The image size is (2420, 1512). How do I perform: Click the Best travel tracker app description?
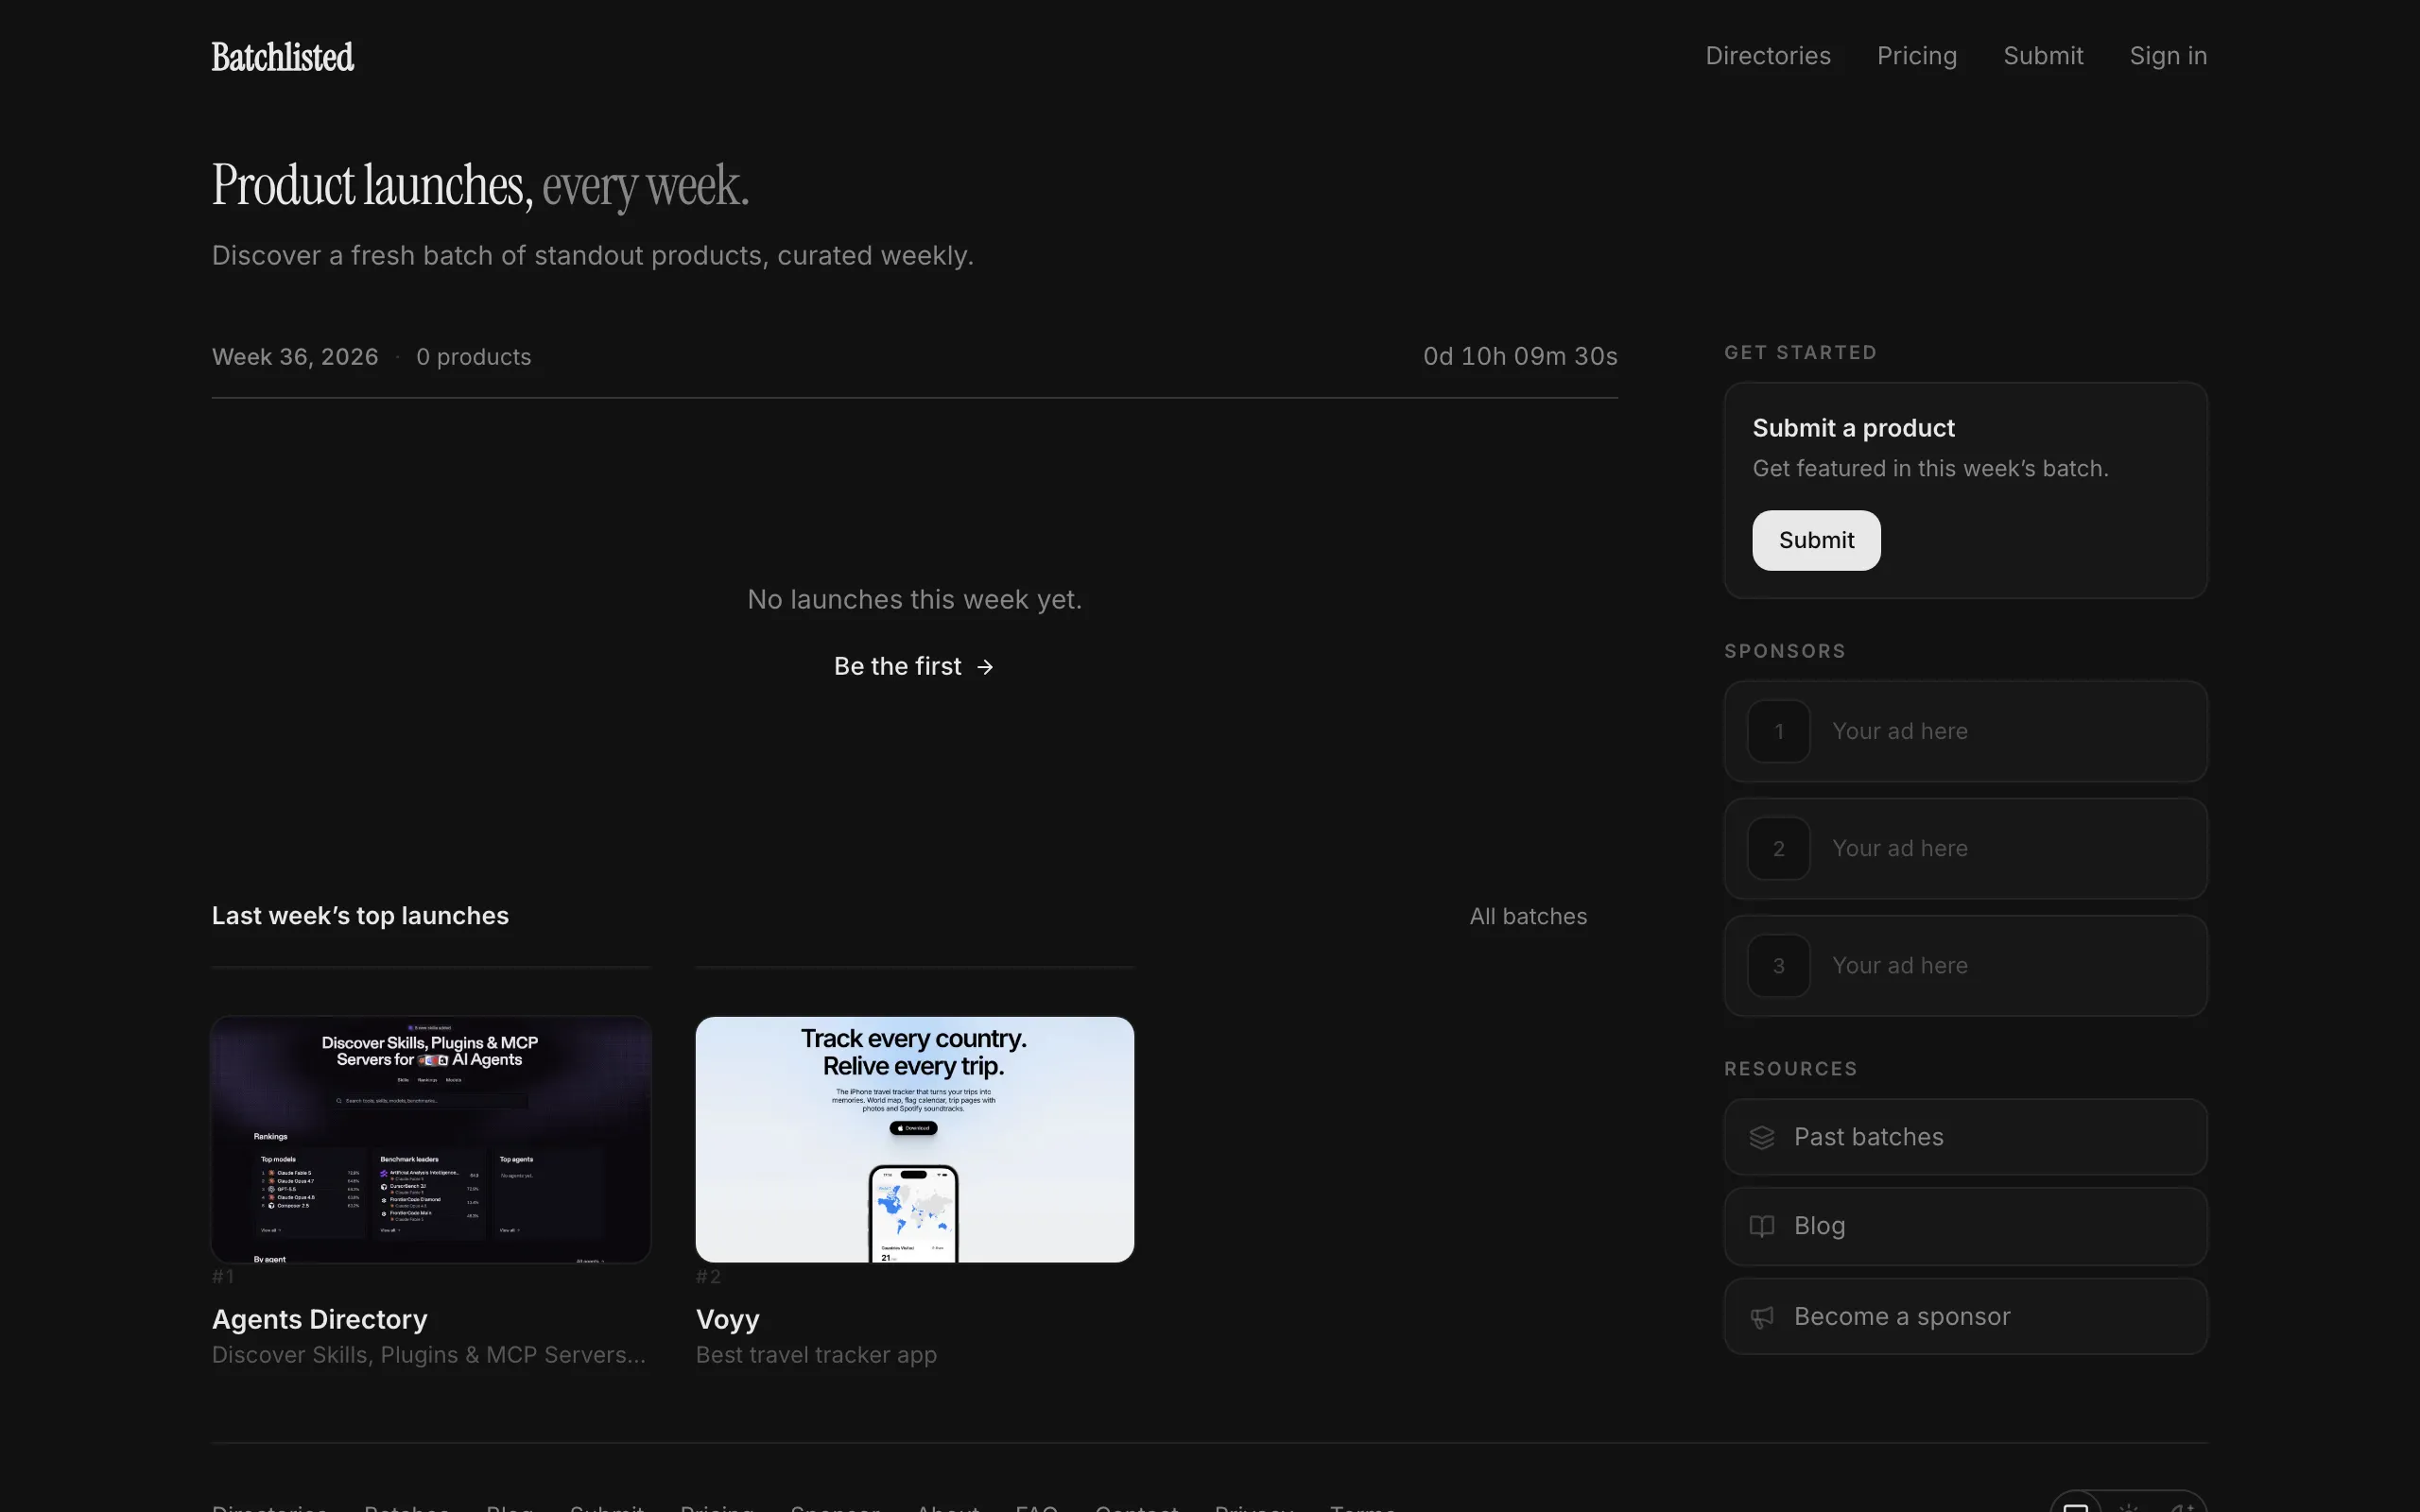pos(816,1355)
